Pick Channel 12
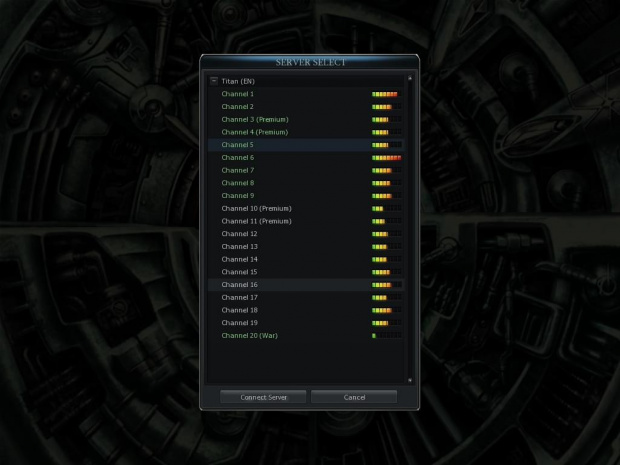 306,234
